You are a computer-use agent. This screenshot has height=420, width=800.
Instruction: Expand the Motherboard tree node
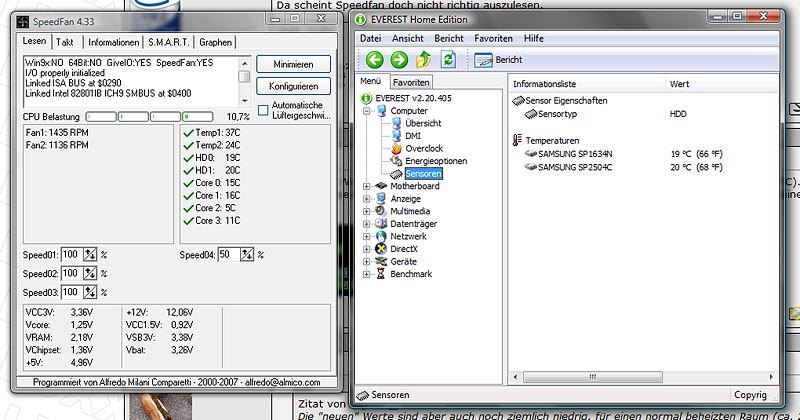tap(366, 186)
